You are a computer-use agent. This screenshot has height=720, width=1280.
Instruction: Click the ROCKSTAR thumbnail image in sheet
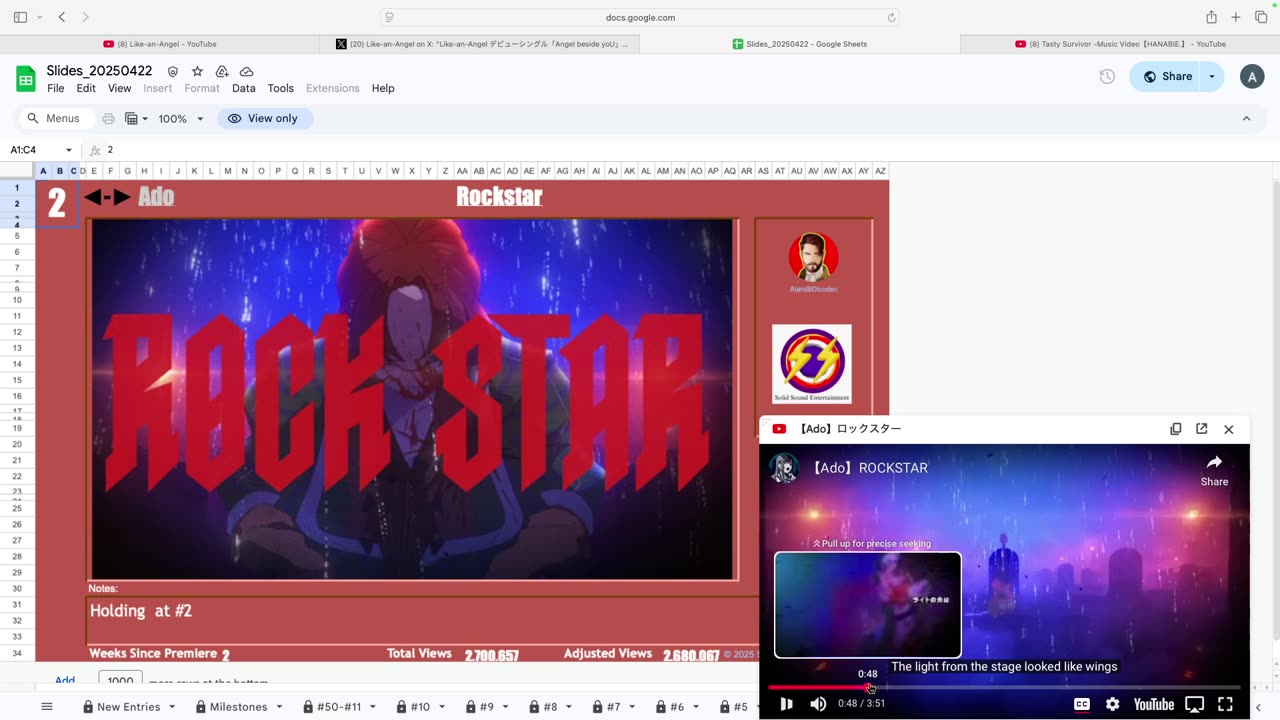pos(412,399)
